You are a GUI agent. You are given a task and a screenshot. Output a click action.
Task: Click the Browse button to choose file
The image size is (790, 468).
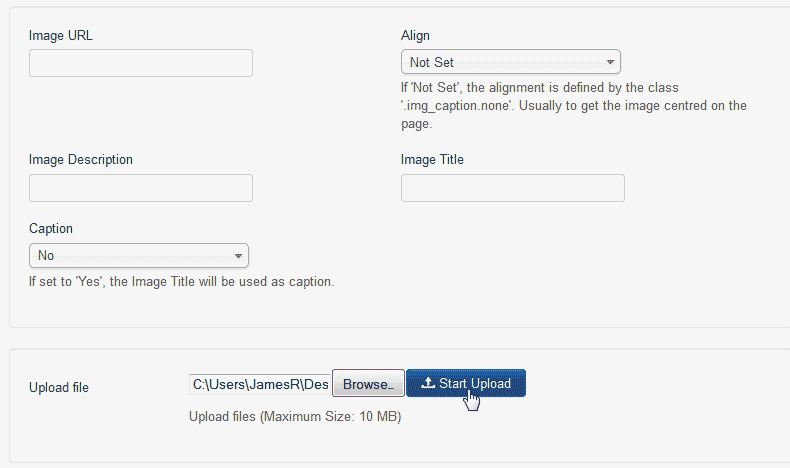(367, 385)
